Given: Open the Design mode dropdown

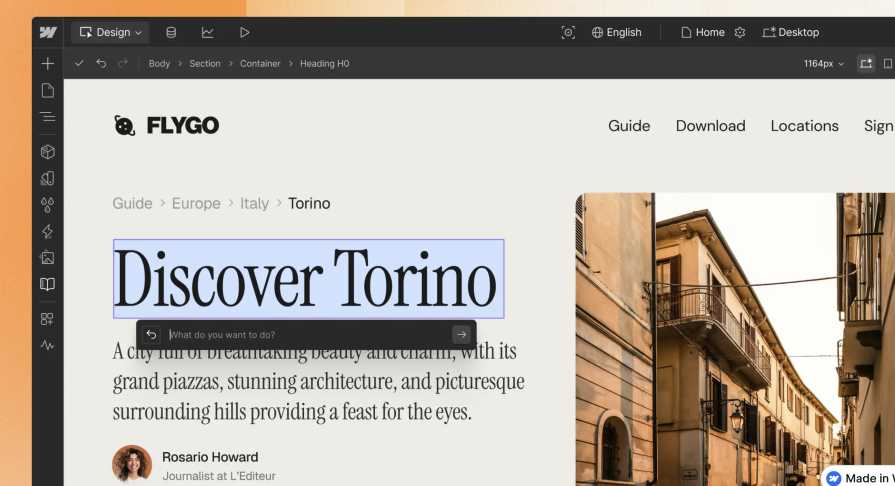Looking at the screenshot, I should click(110, 33).
